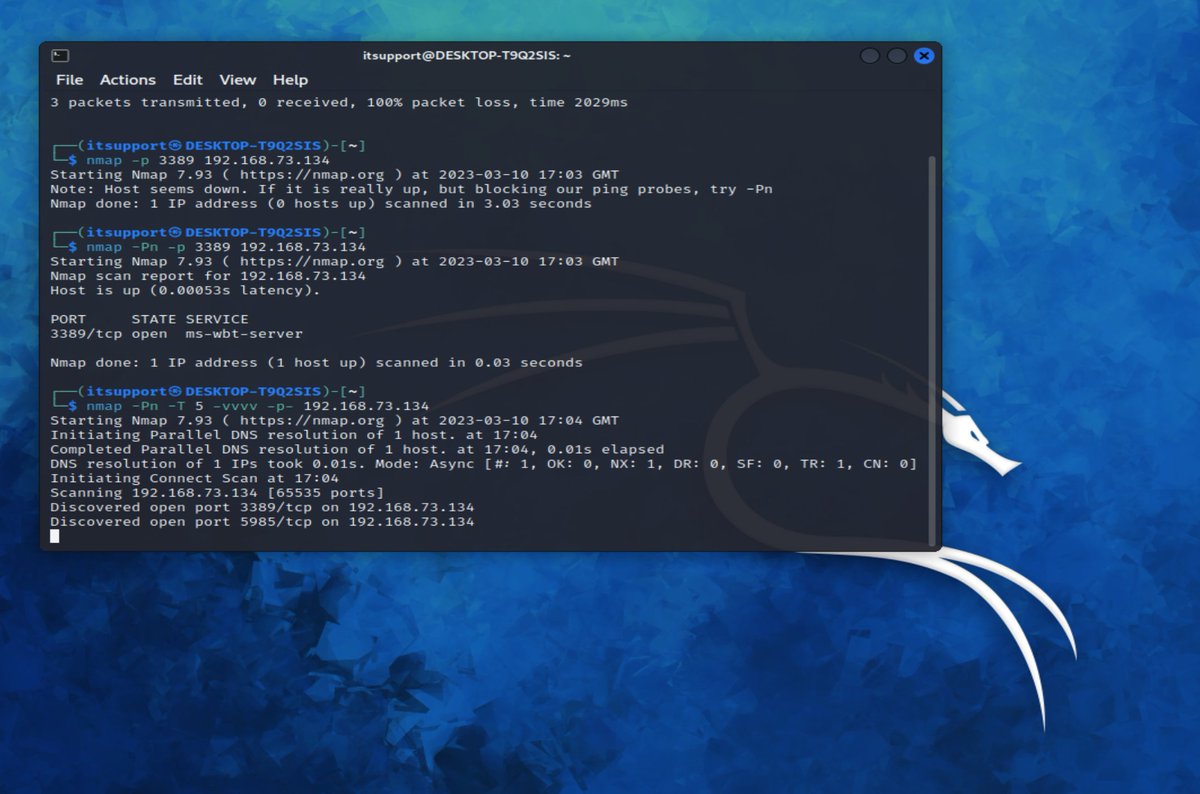The image size is (1200, 794).
Task: Click 'Discovered open port 5985/tcp' line
Action: 262,522
